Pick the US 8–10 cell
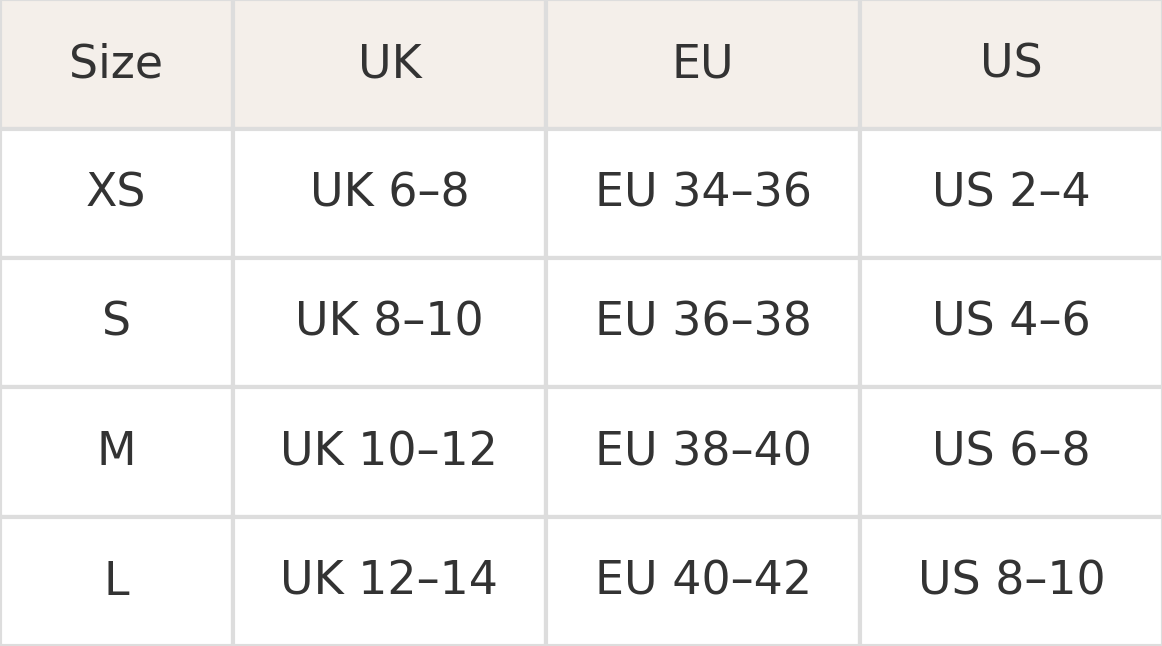Screen dimensions: 1162x646 (1011, 580)
